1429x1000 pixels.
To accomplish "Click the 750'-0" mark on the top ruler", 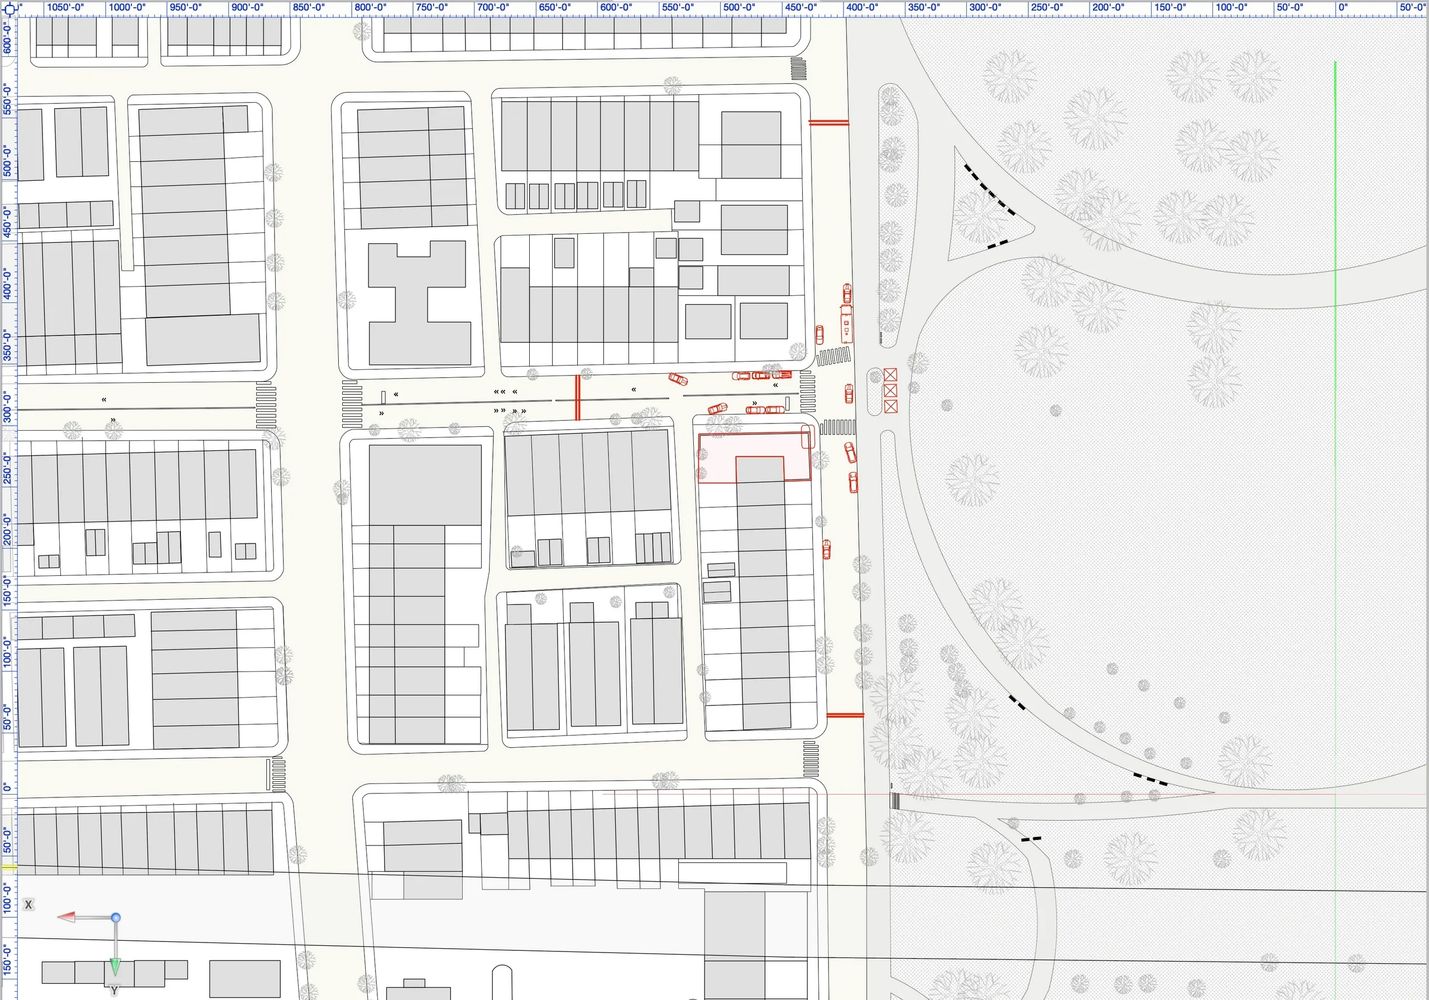I will [431, 7].
